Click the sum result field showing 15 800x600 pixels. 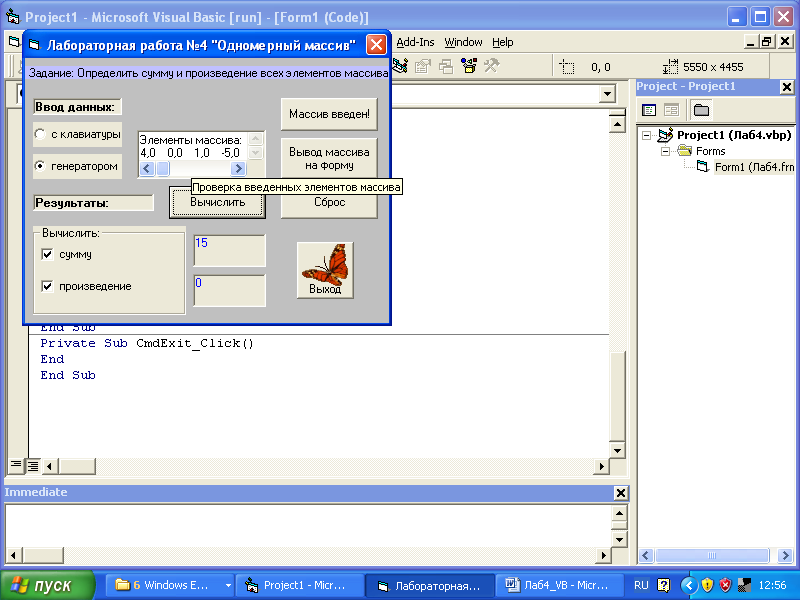pyautogui.click(x=230, y=251)
